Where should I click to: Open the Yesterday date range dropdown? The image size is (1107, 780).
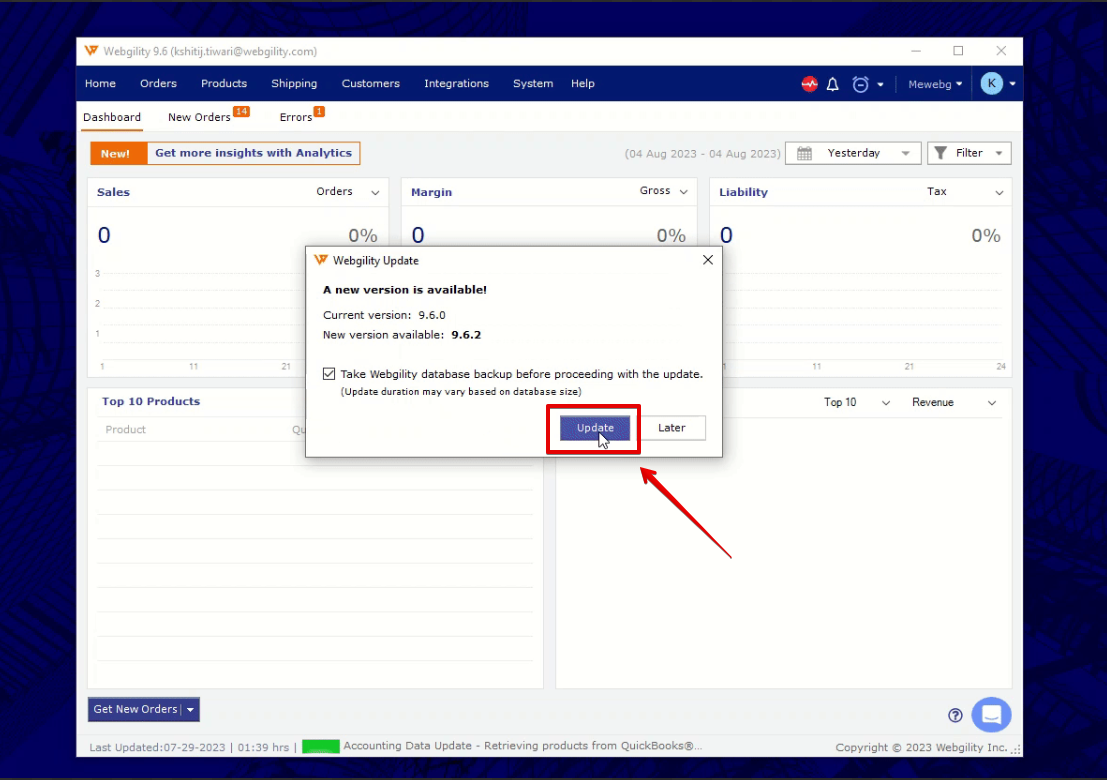[x=853, y=153]
